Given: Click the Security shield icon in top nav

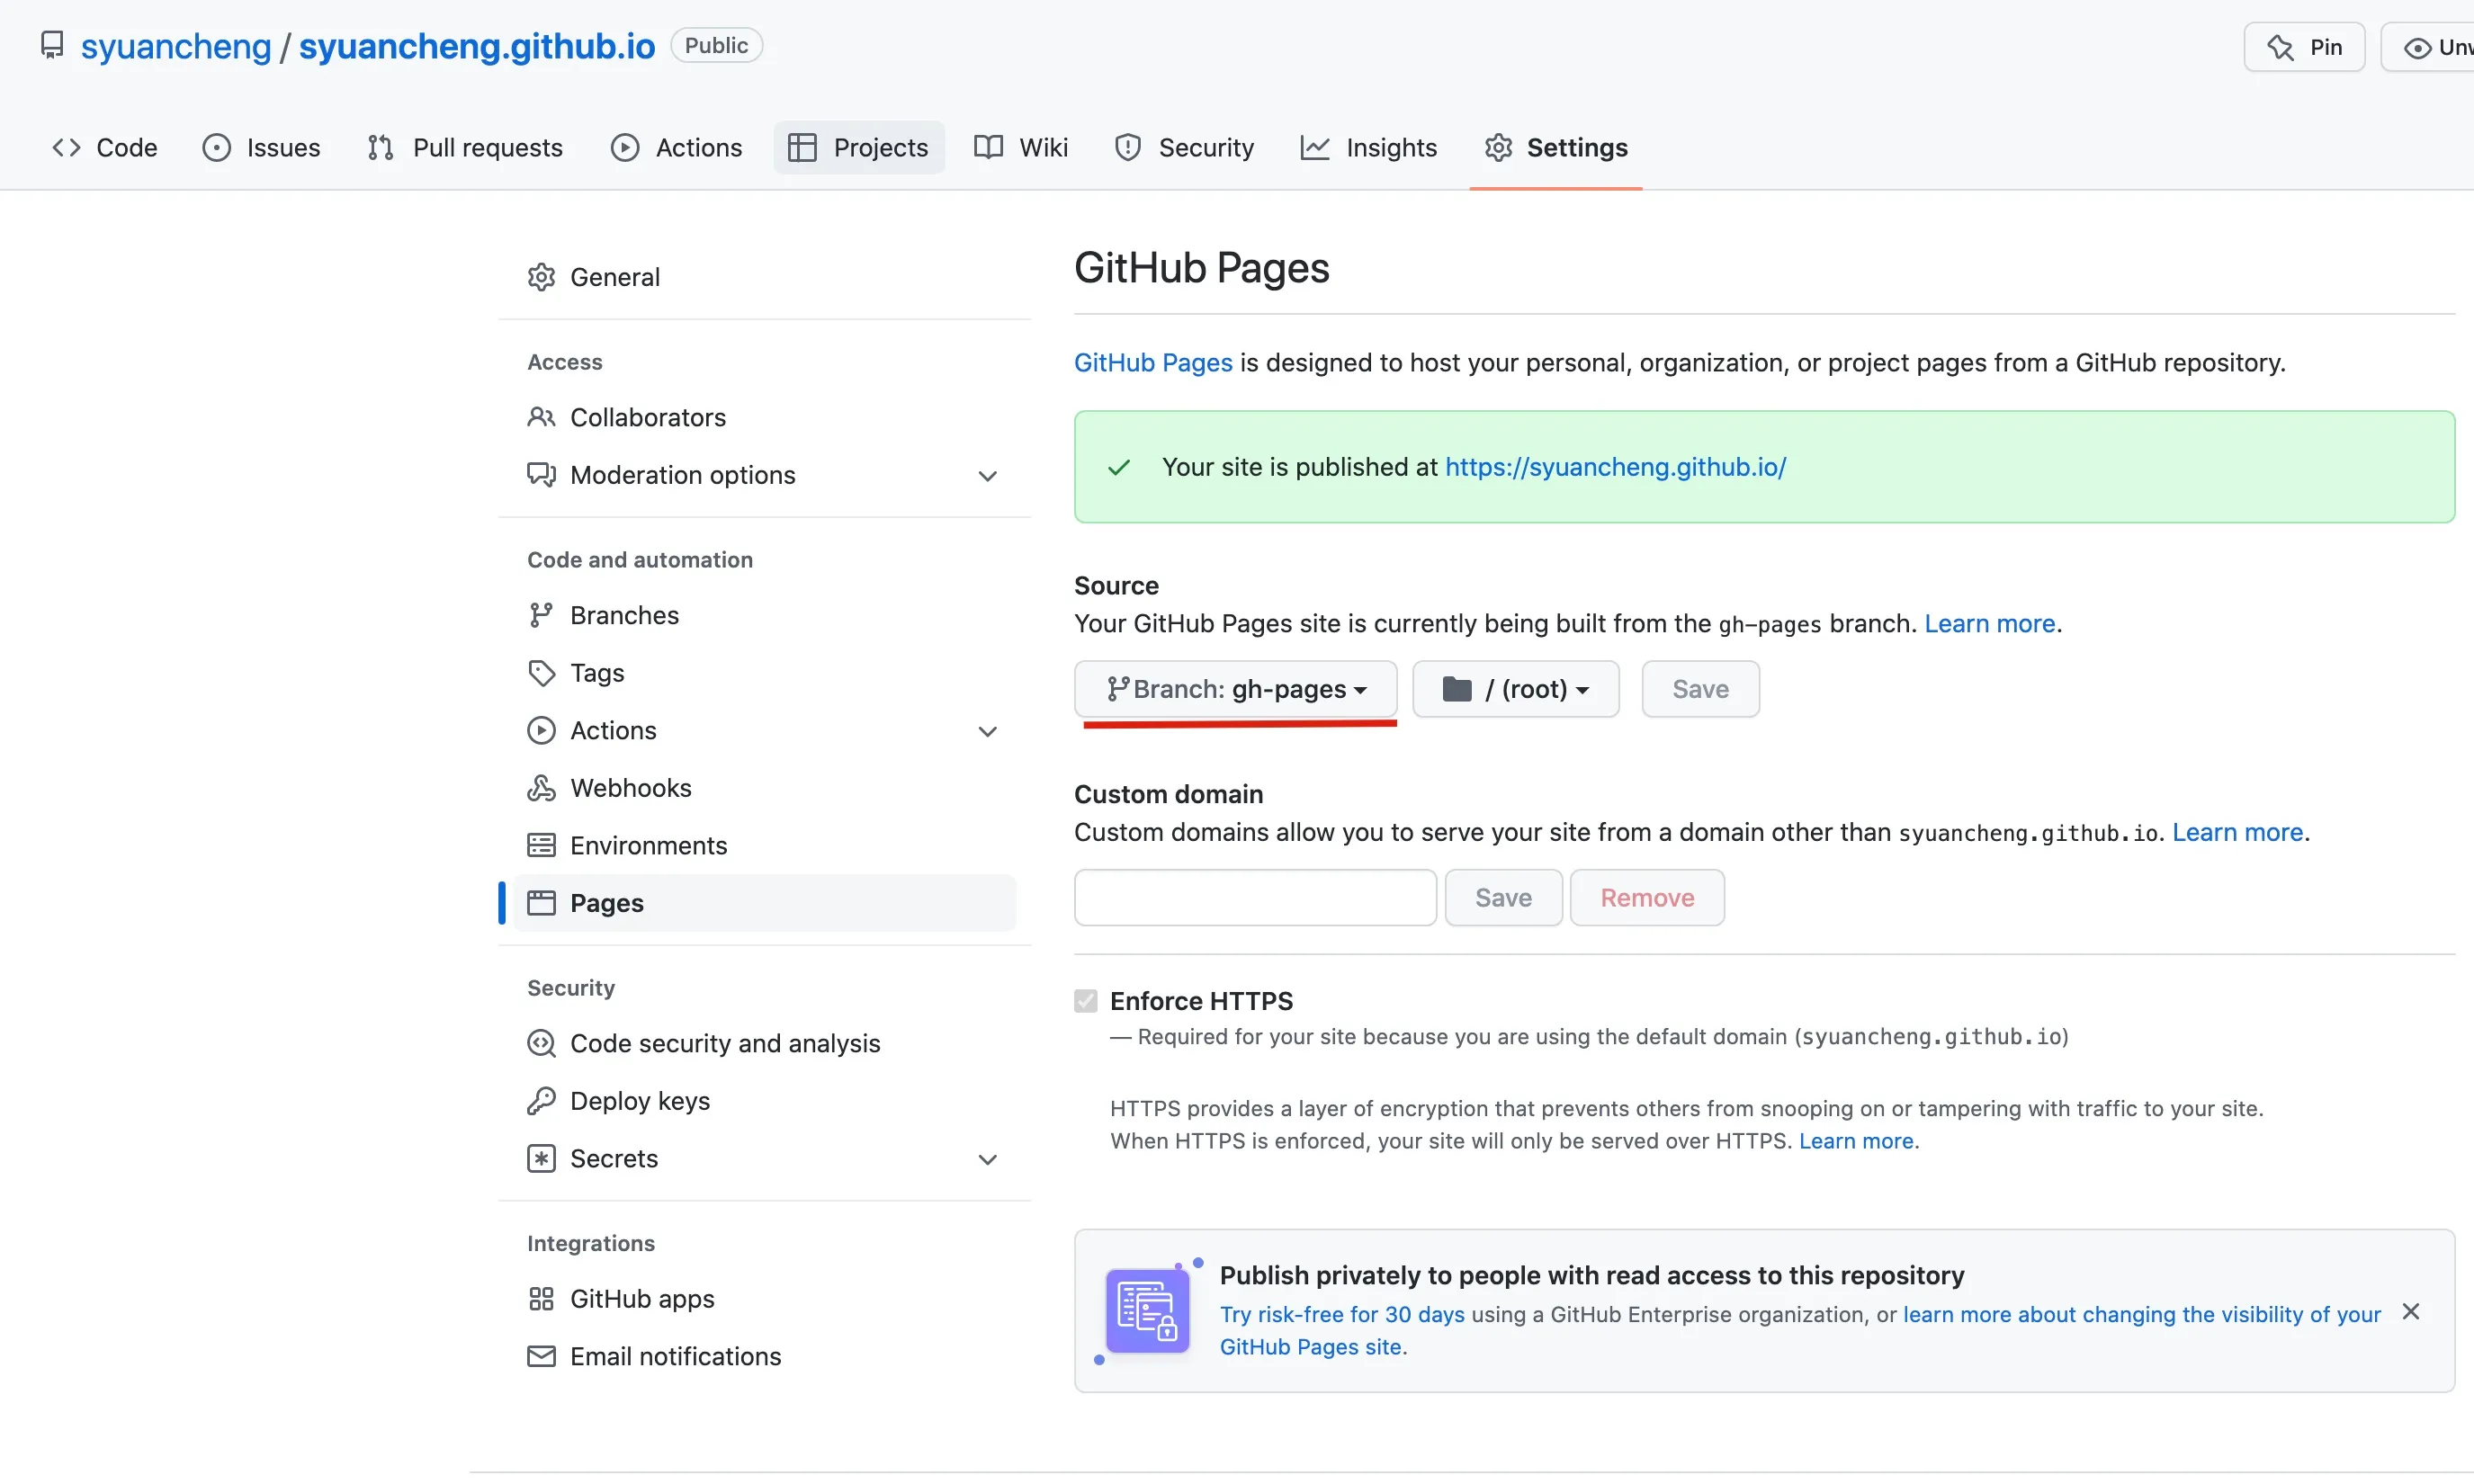Looking at the screenshot, I should pyautogui.click(x=1128, y=148).
